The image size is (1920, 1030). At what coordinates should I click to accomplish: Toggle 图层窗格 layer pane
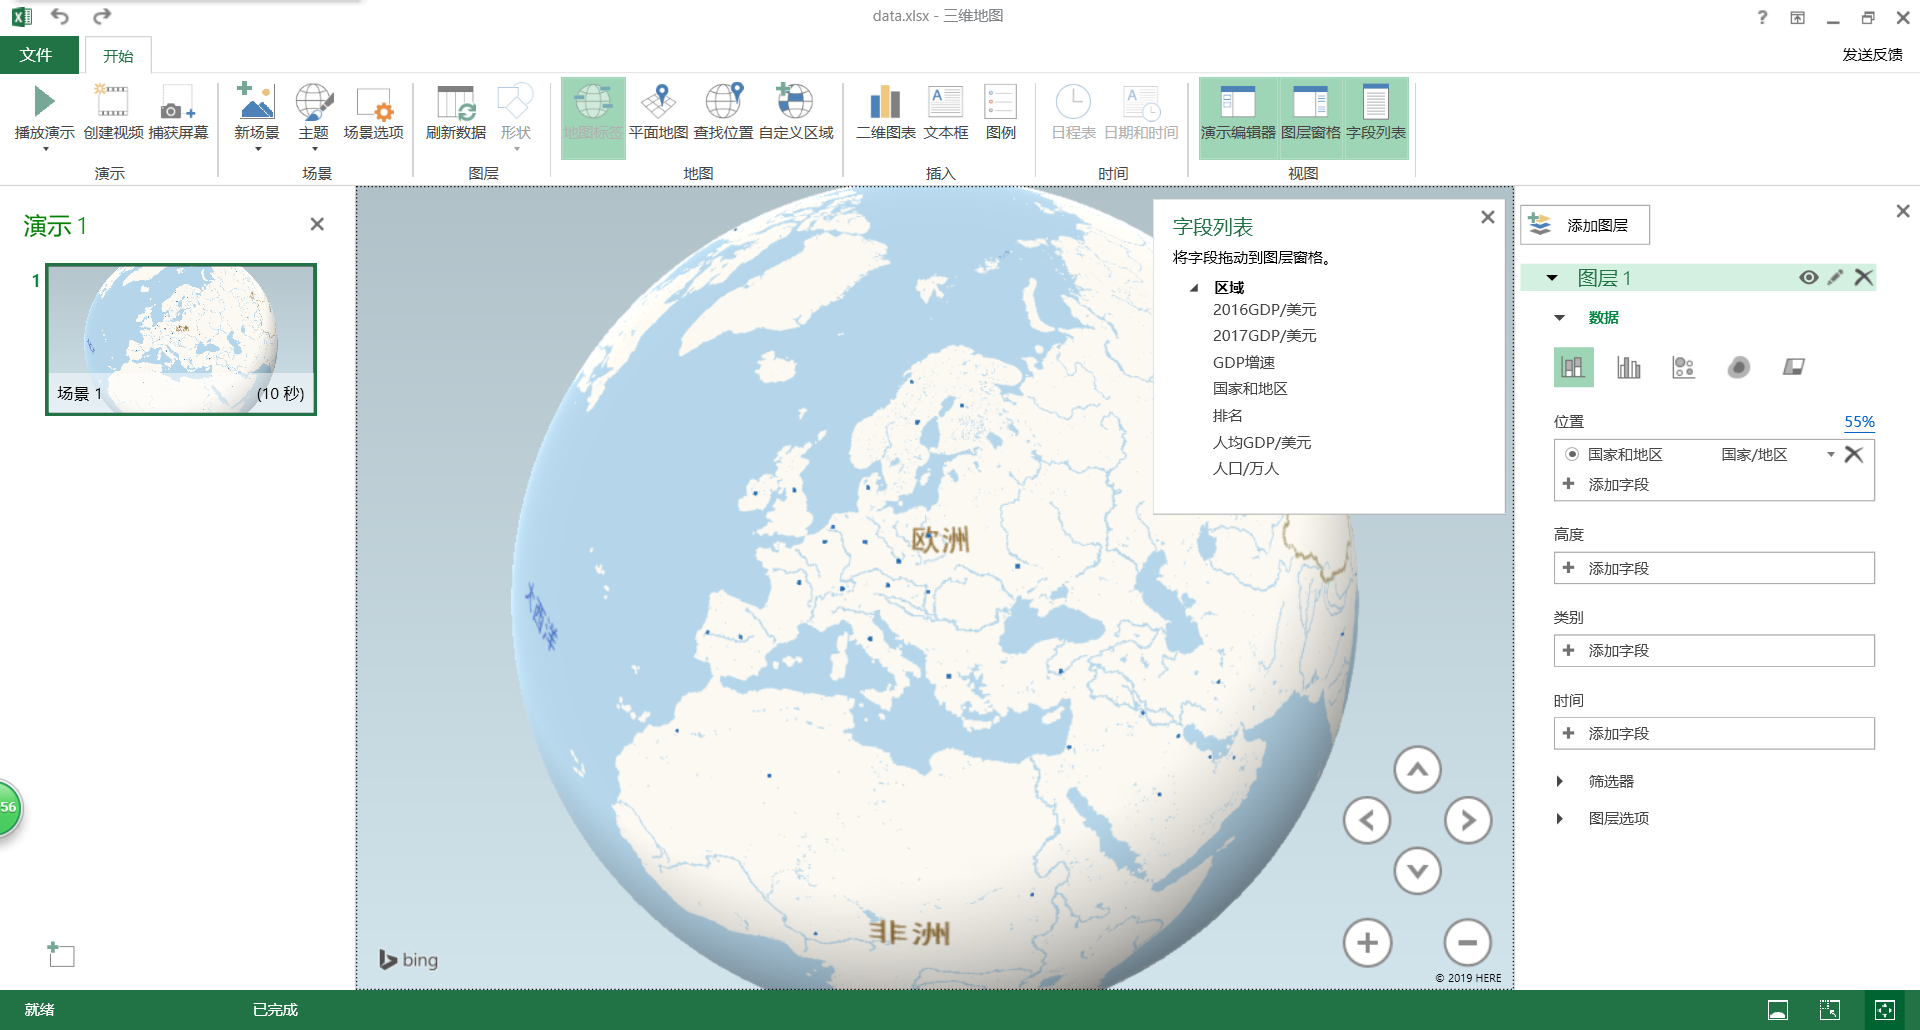[x=1310, y=118]
